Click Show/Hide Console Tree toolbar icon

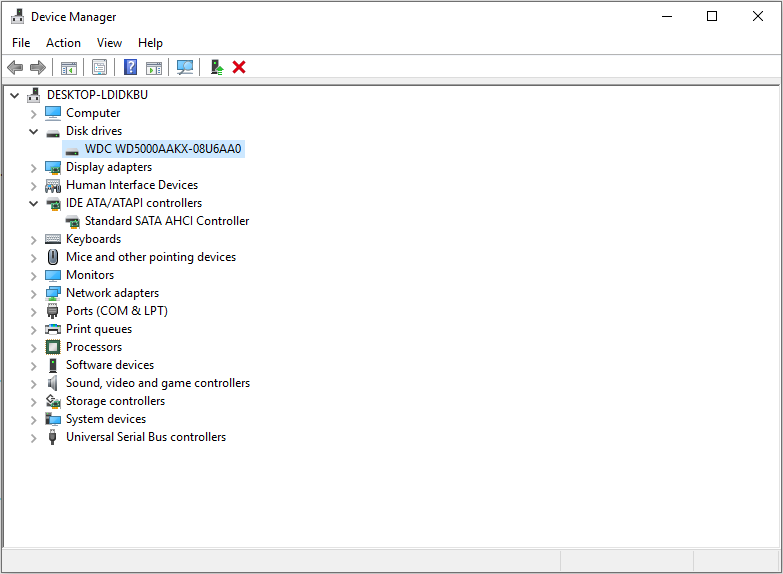coord(69,67)
